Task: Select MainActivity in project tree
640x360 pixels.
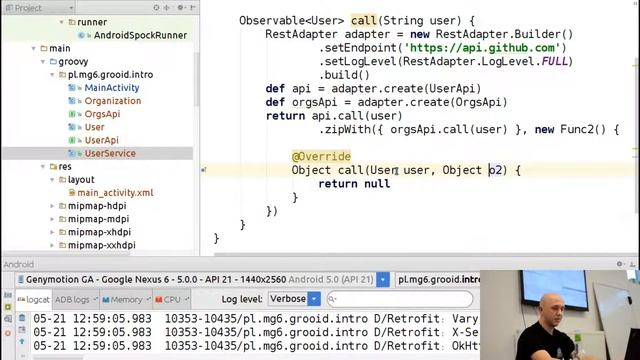Action: tap(111, 88)
